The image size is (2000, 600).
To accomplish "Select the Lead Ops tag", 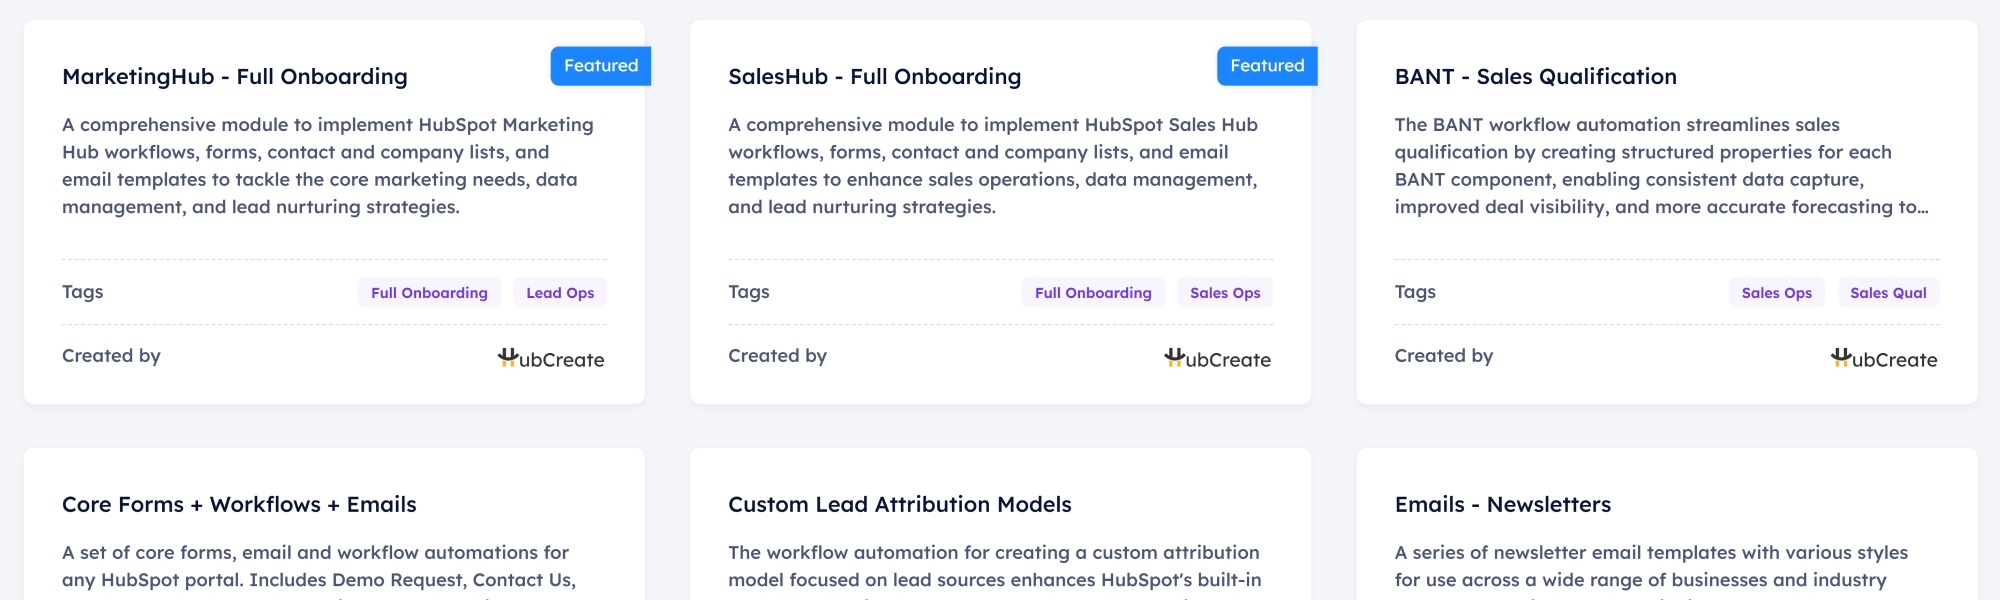I will [560, 293].
